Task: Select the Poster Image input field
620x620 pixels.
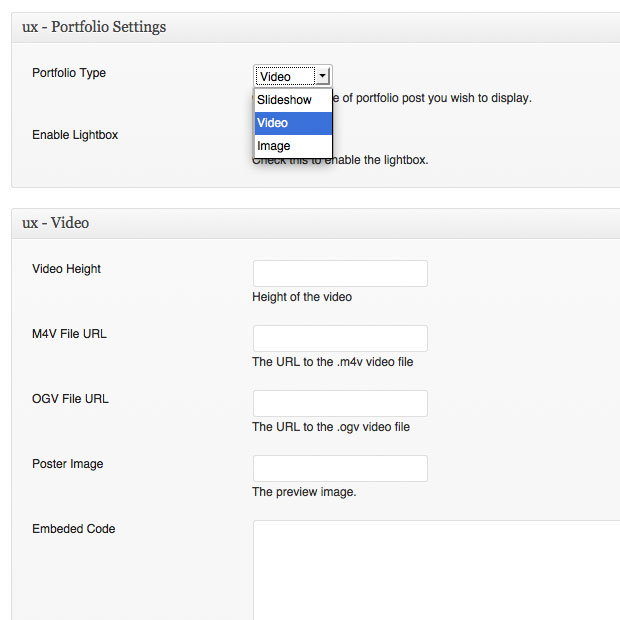Action: click(340, 468)
